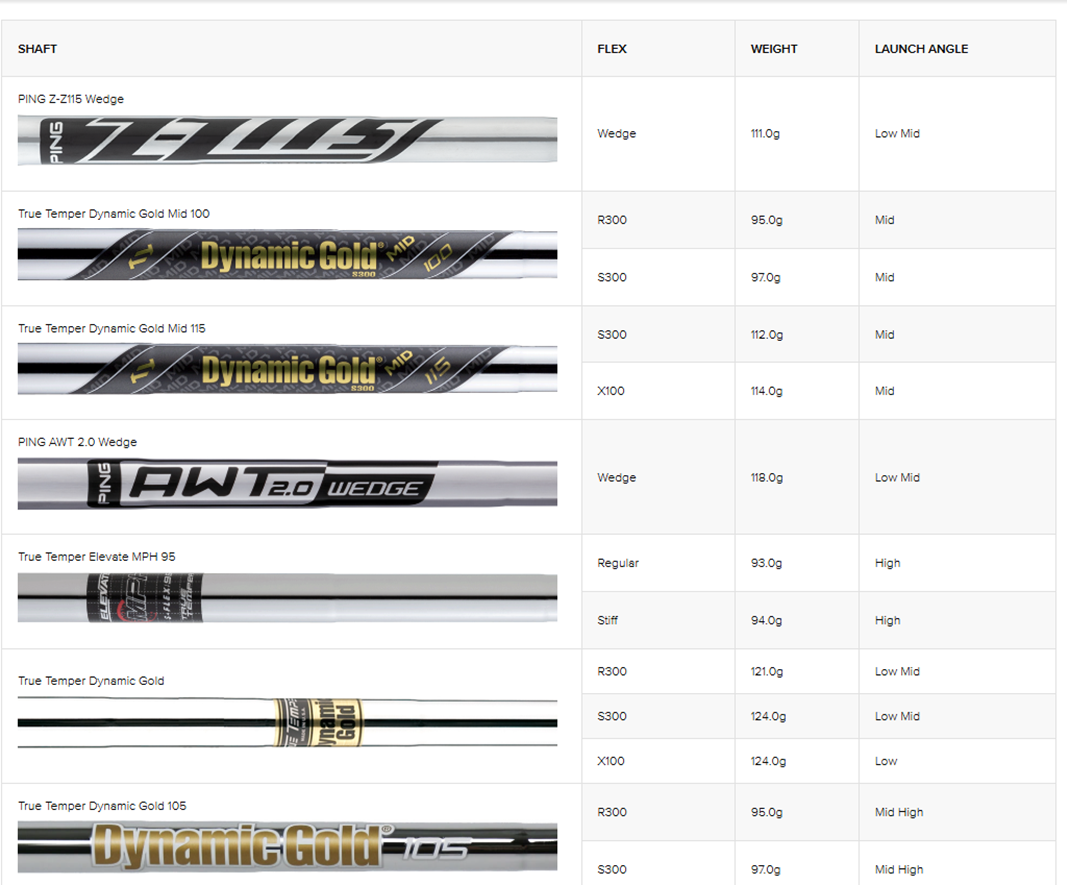Select the 'True Temper Dynamic Gold Mid 100' label

114,214
